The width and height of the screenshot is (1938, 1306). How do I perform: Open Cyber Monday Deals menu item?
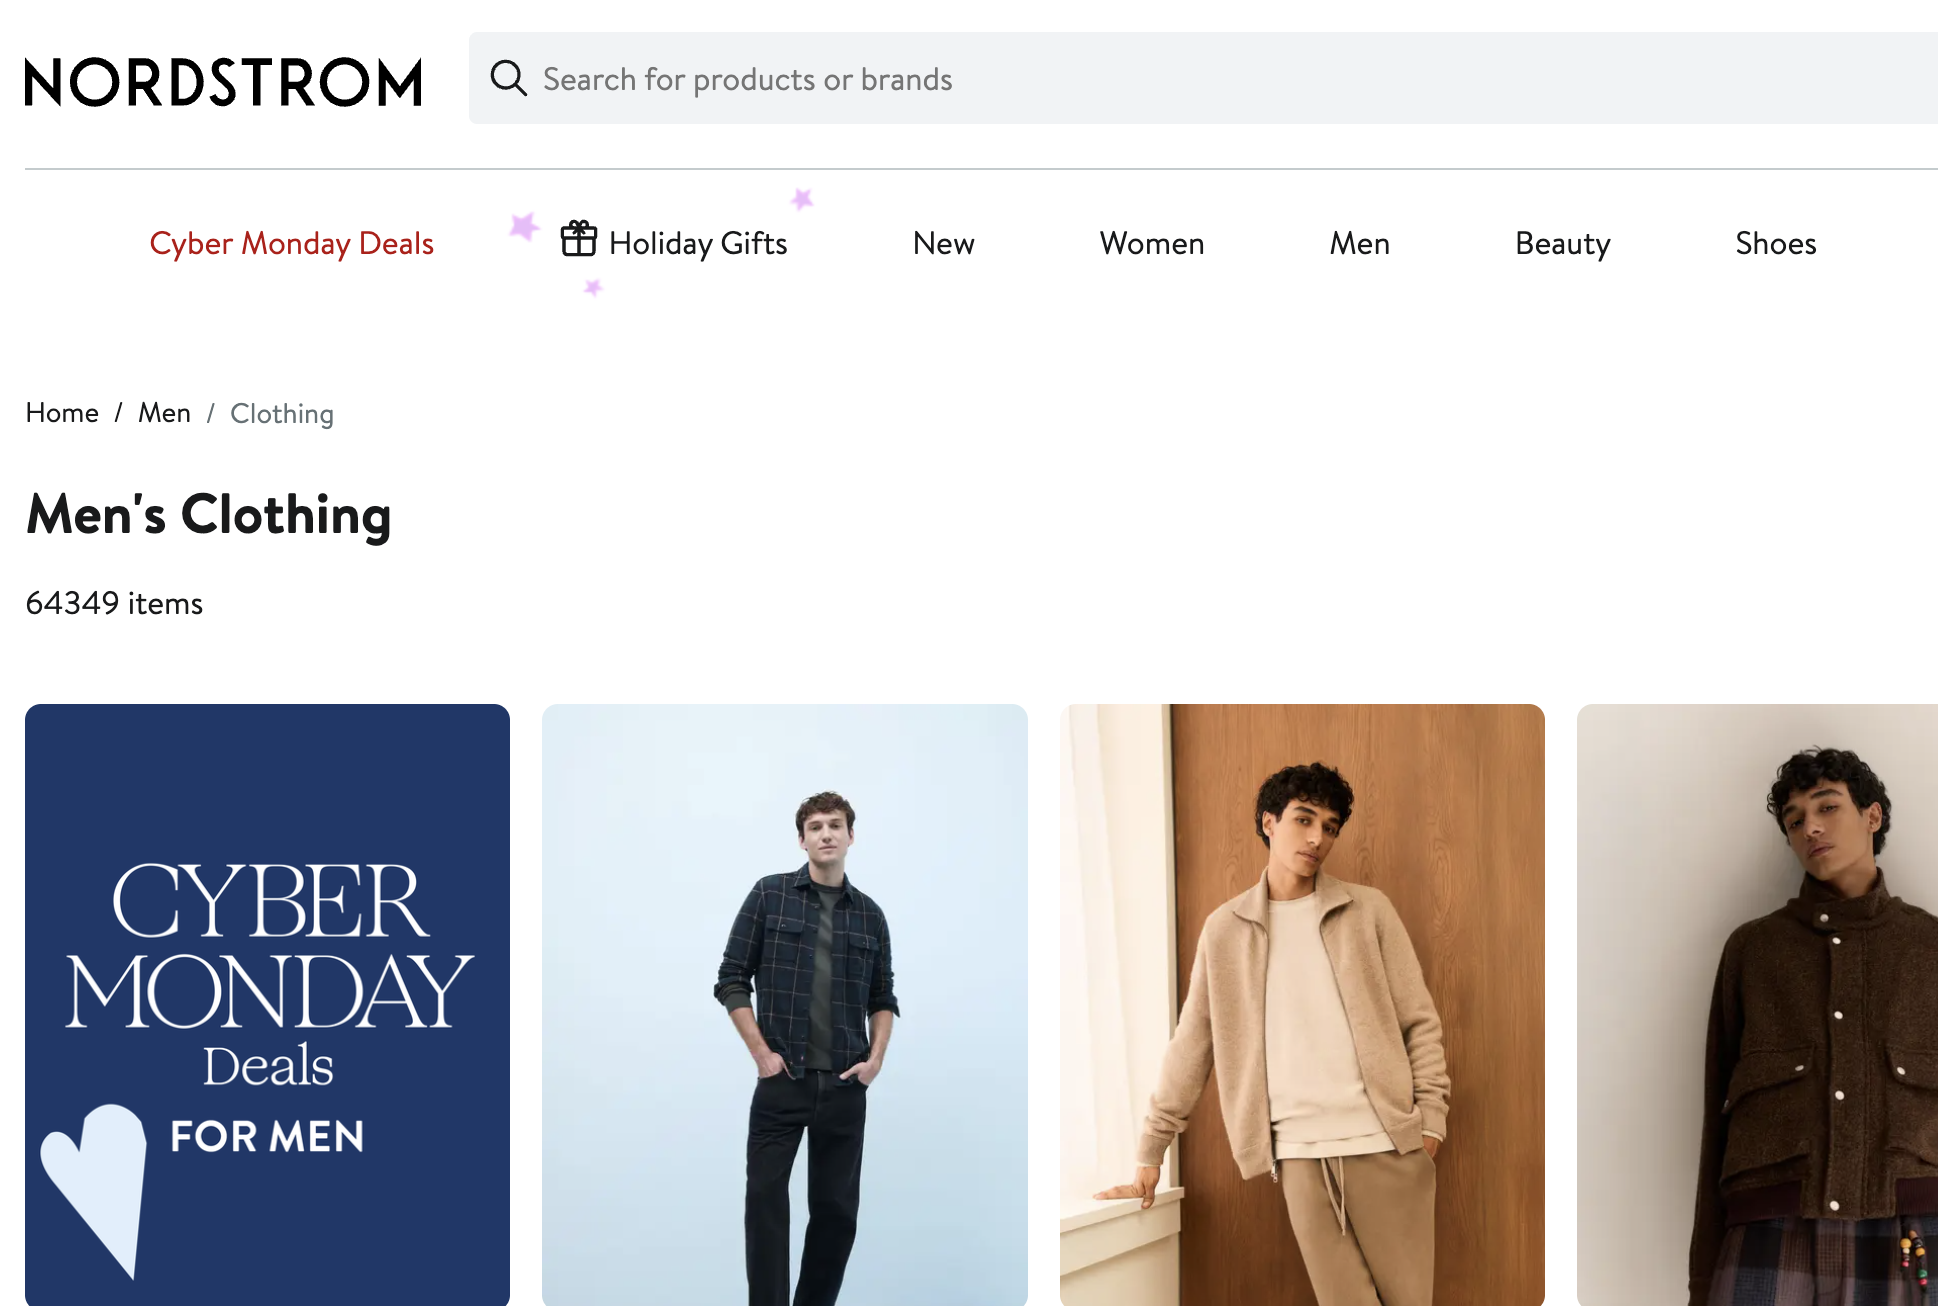291,243
